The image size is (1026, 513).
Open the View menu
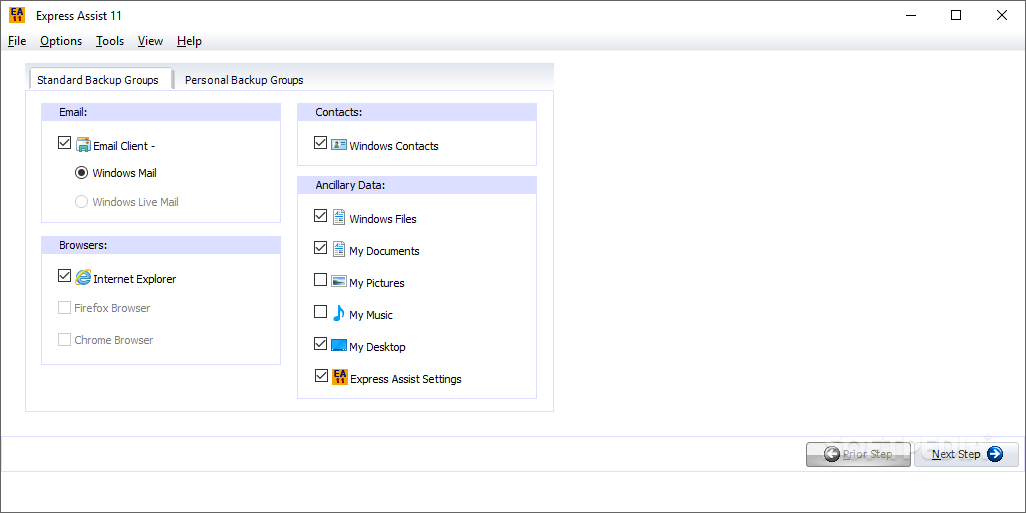tap(150, 41)
